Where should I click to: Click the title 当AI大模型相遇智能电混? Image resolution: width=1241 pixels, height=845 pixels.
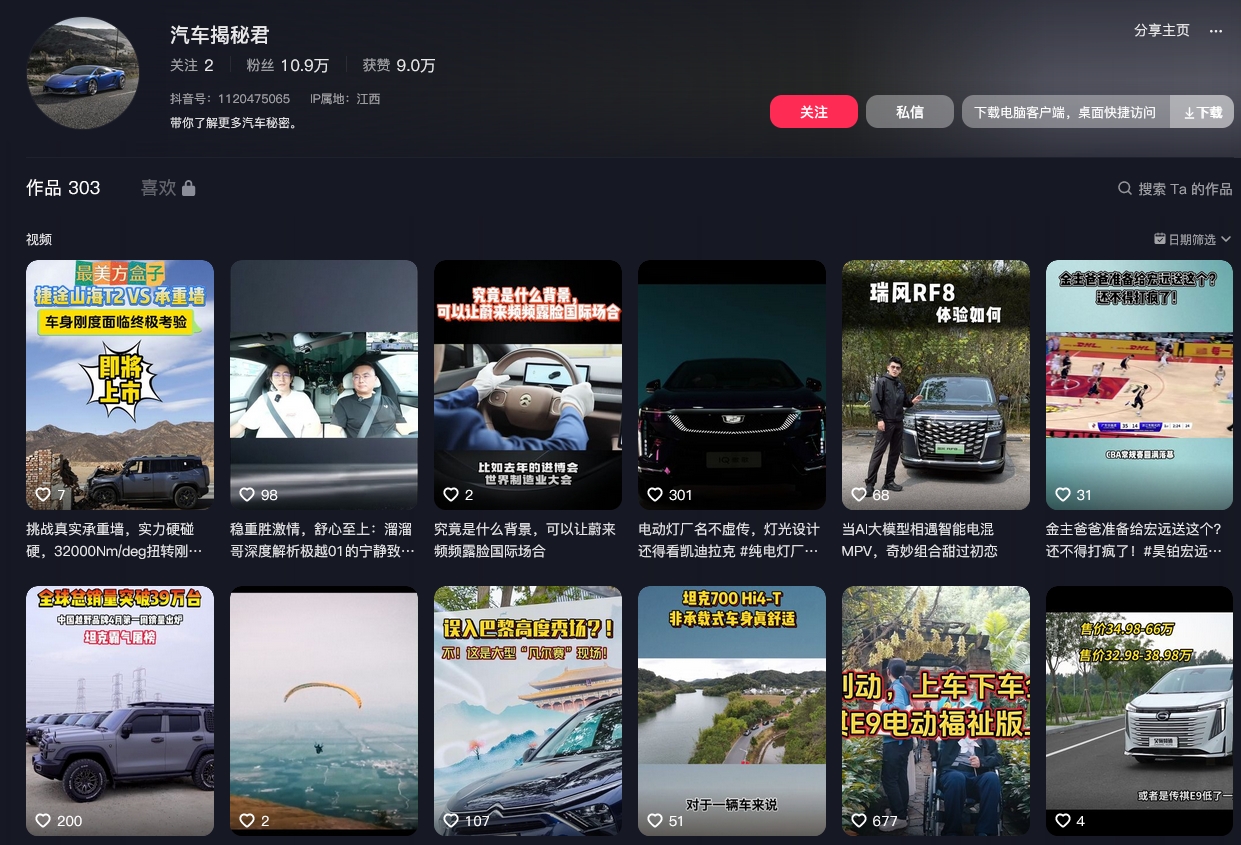tap(918, 540)
